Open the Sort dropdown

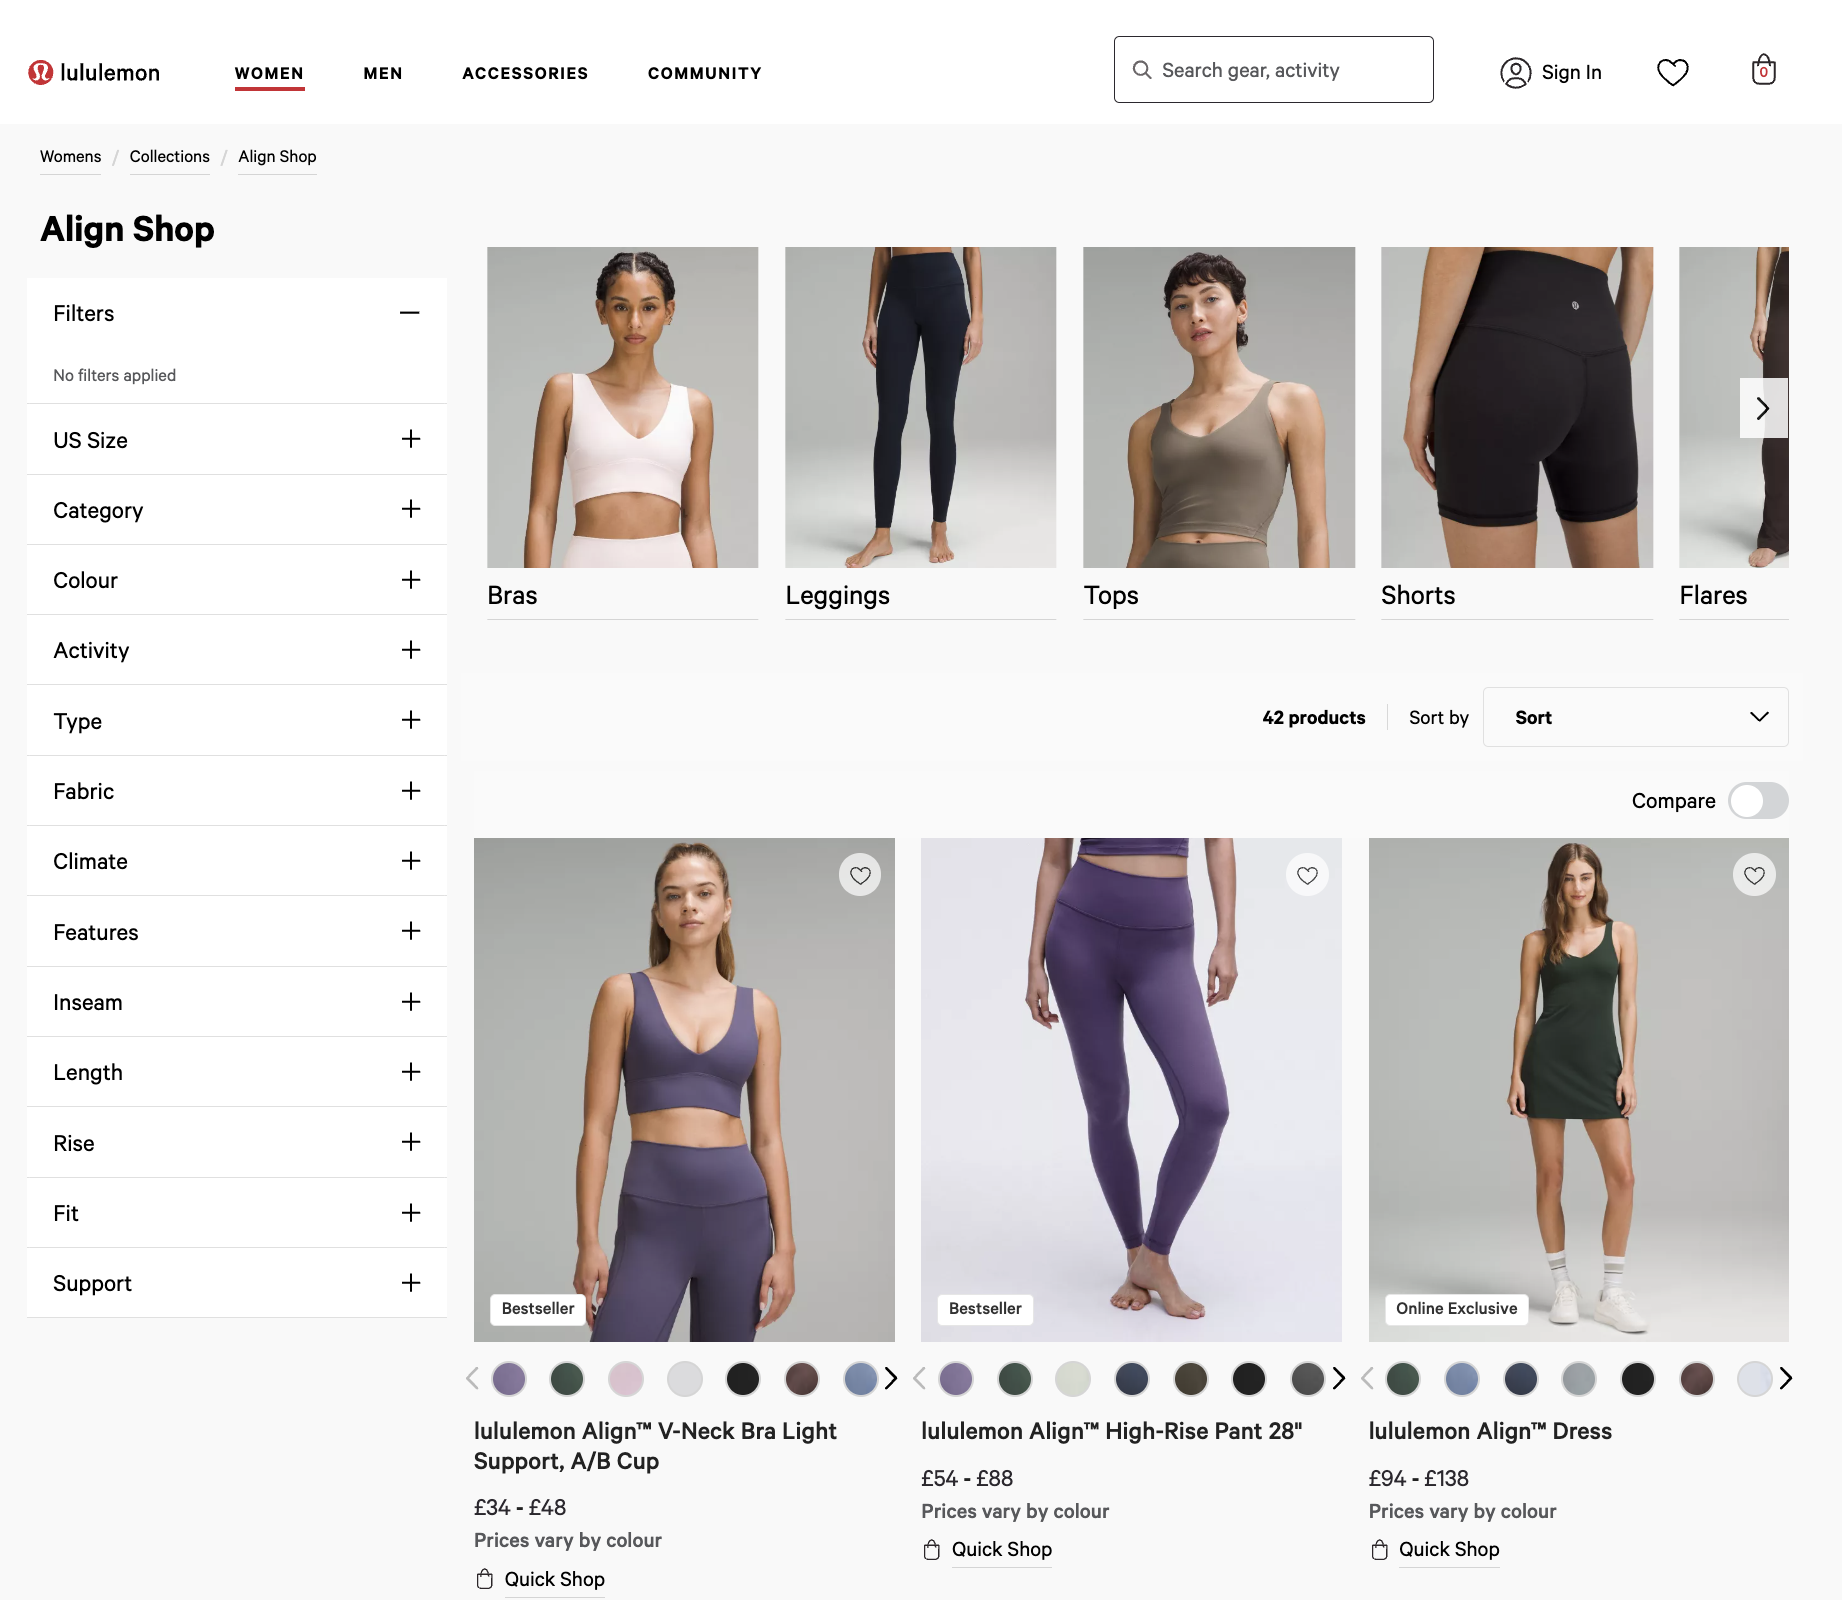pyautogui.click(x=1635, y=717)
